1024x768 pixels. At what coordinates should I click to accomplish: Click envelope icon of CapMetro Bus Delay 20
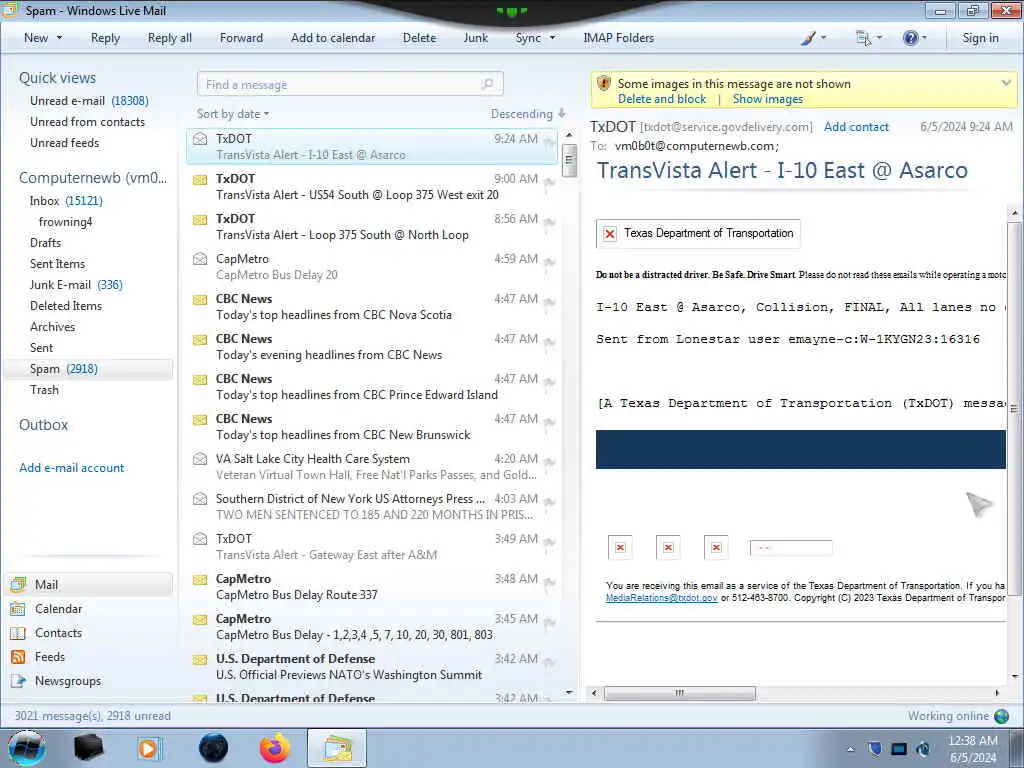point(200,259)
